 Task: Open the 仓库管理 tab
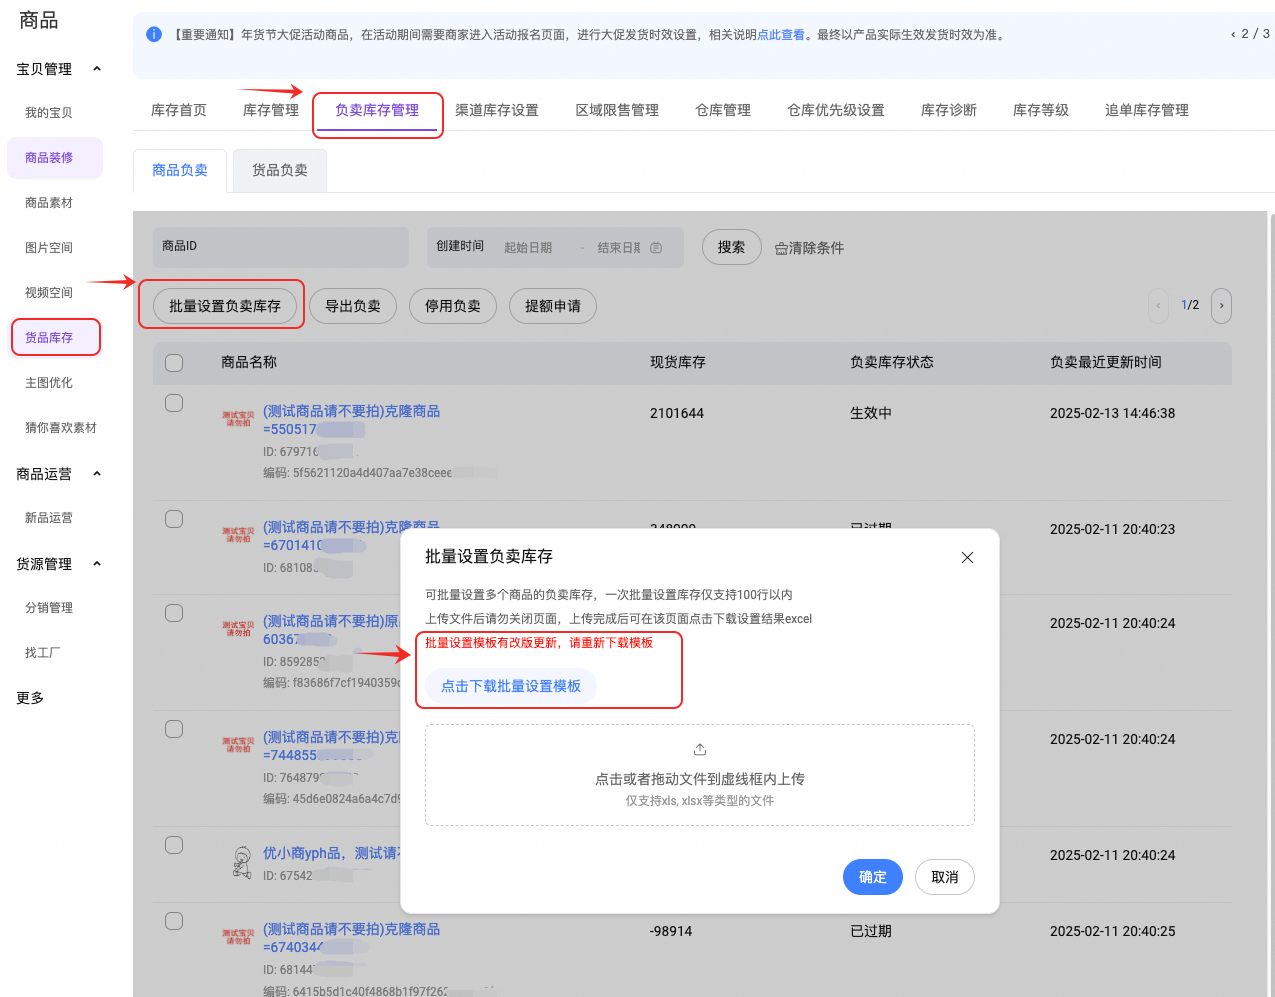click(x=723, y=110)
